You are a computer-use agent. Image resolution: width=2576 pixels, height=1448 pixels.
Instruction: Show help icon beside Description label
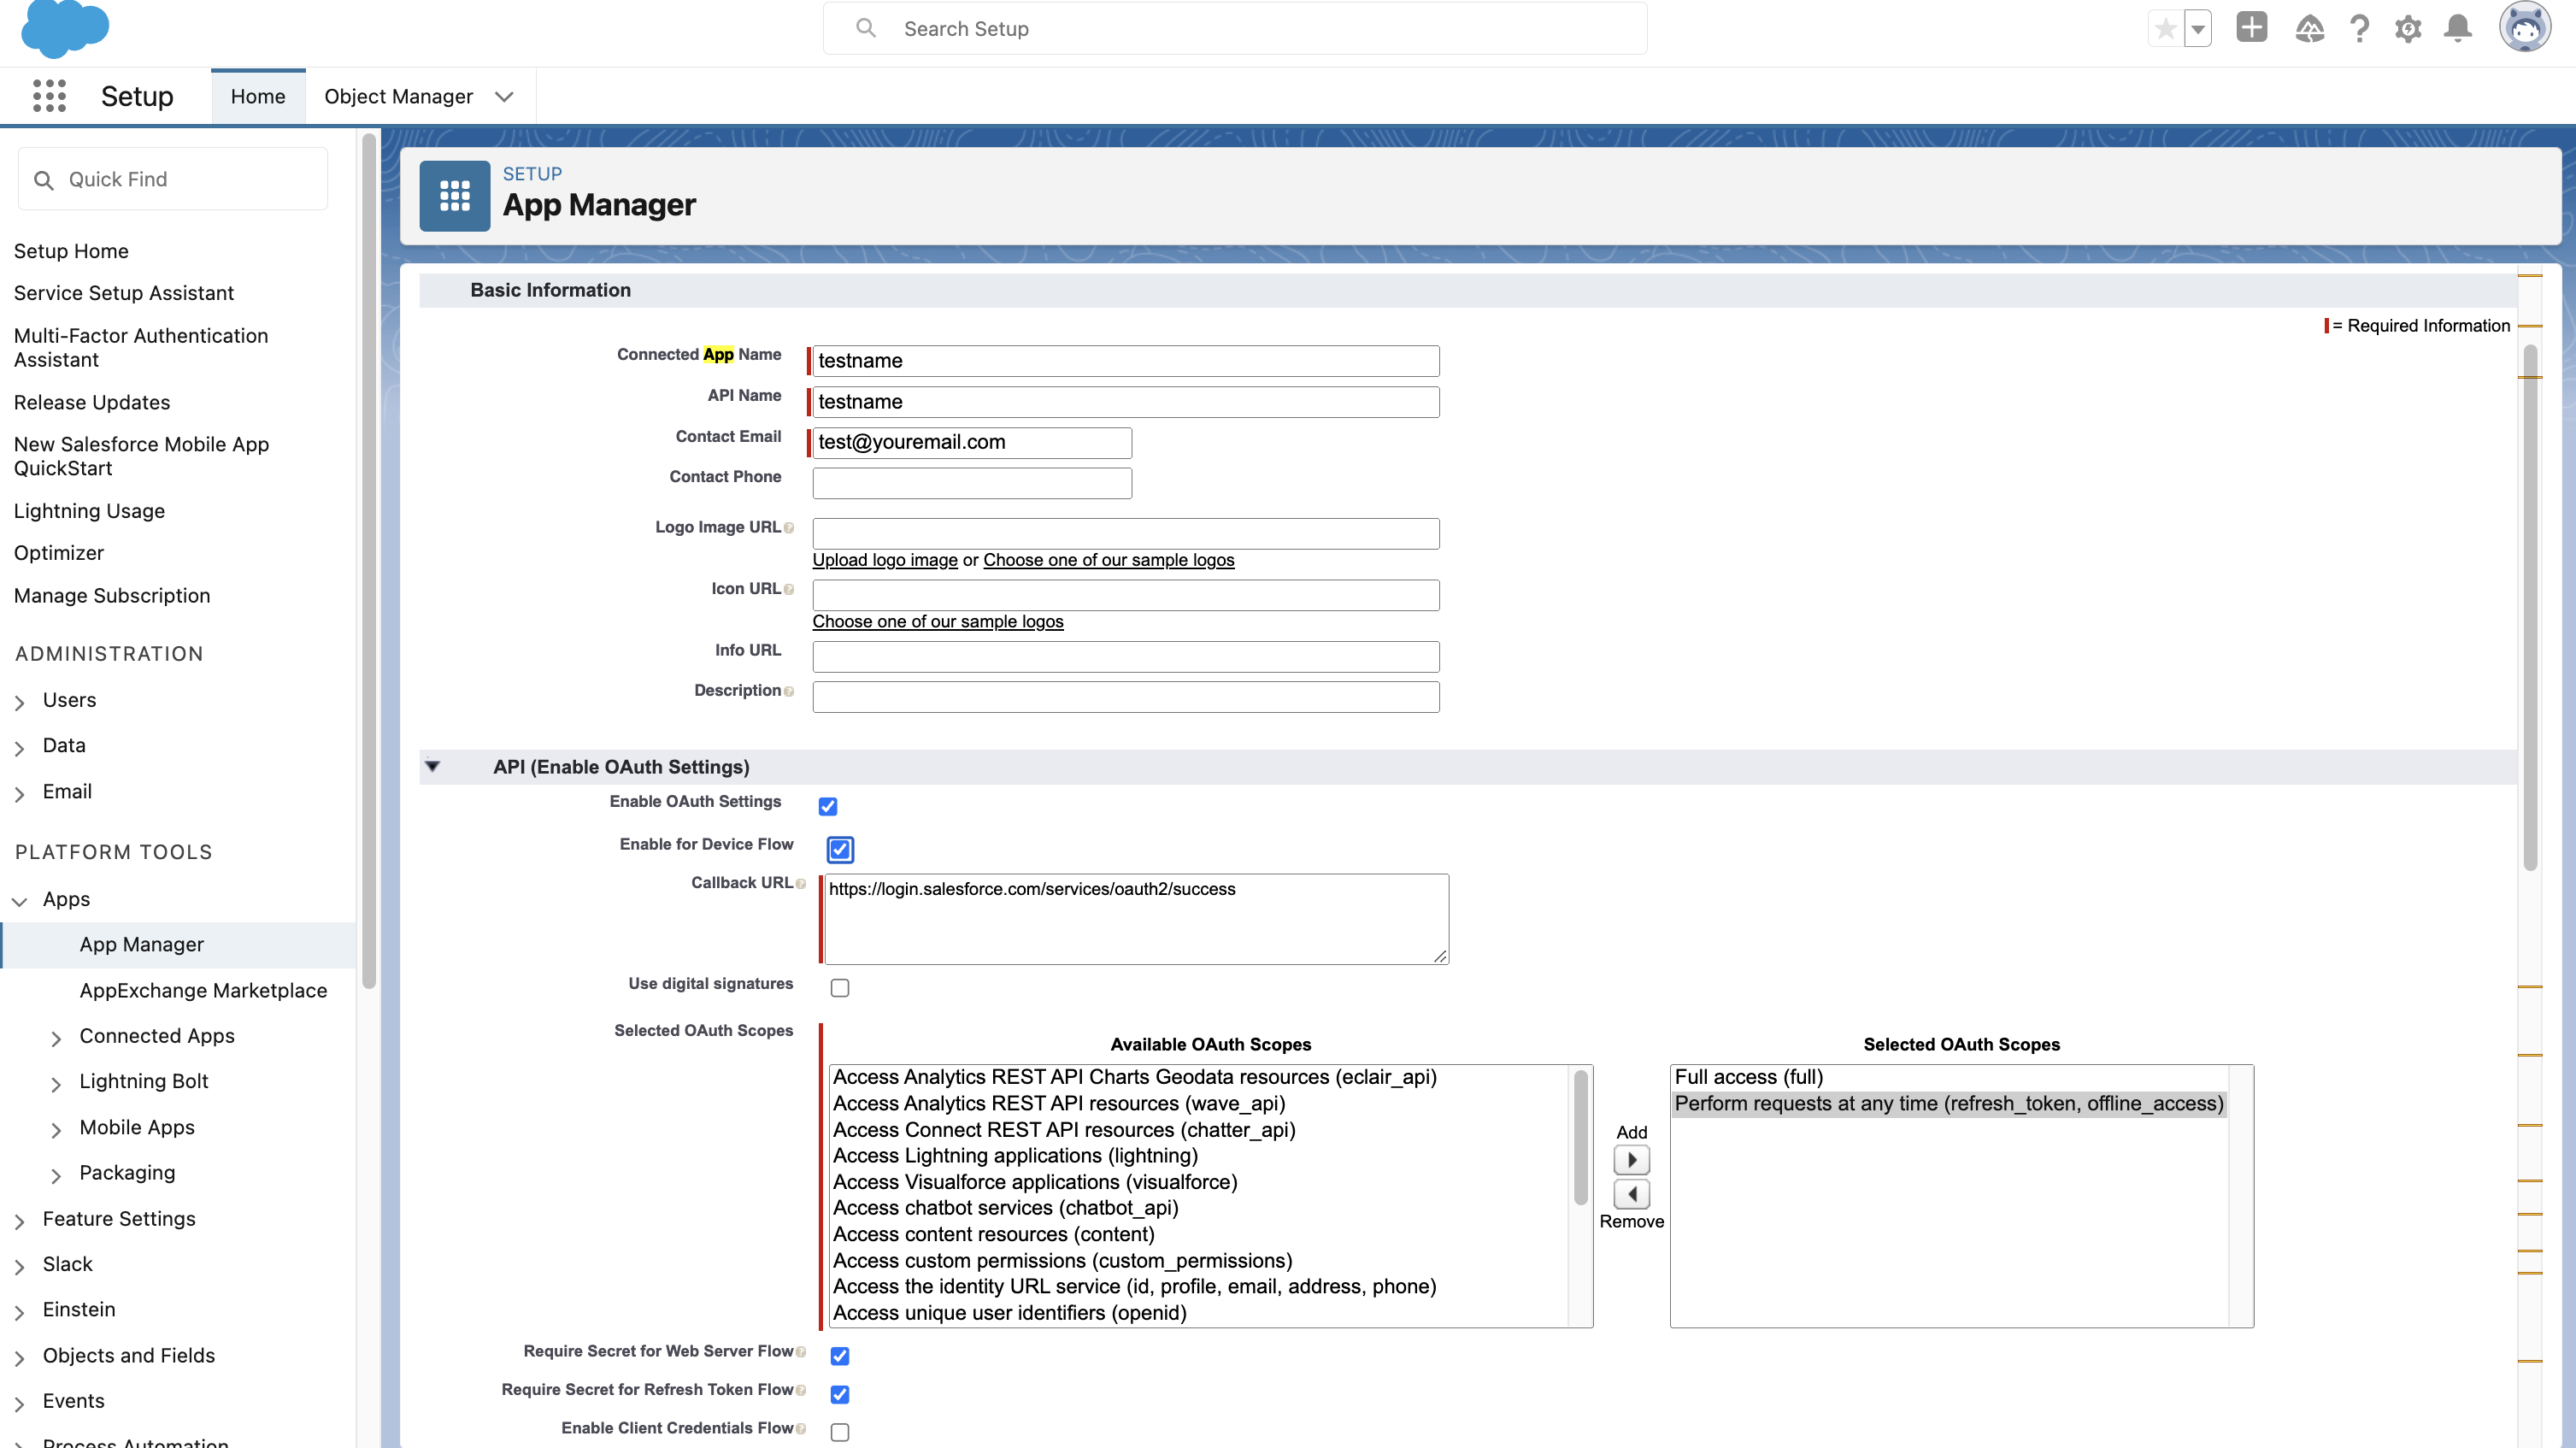[x=789, y=692]
